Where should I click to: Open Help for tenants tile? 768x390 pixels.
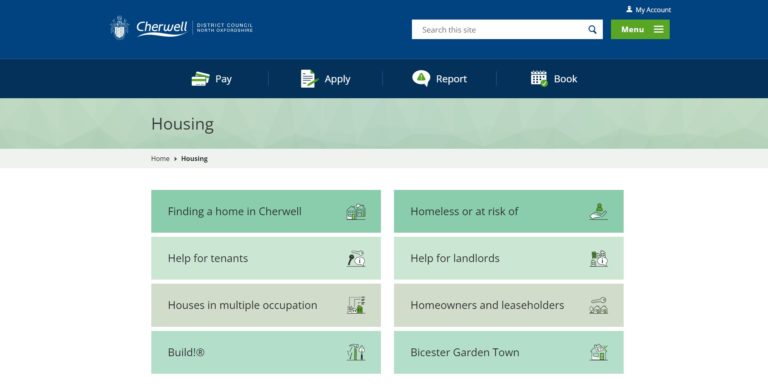point(266,258)
